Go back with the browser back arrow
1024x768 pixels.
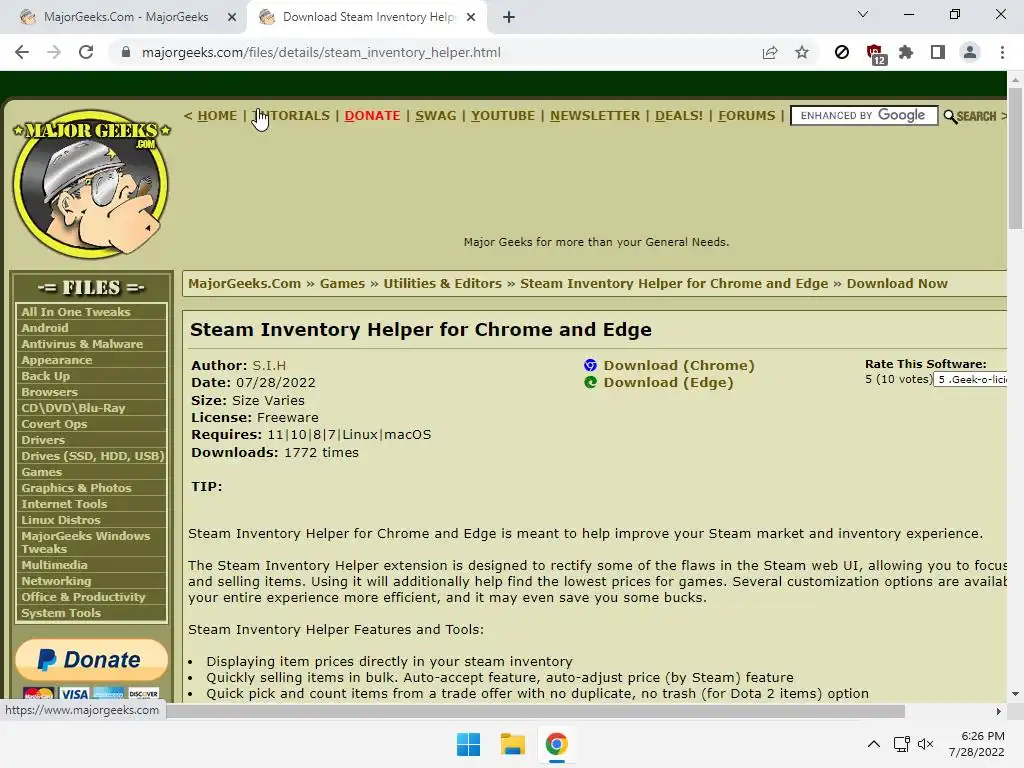tap(22, 52)
